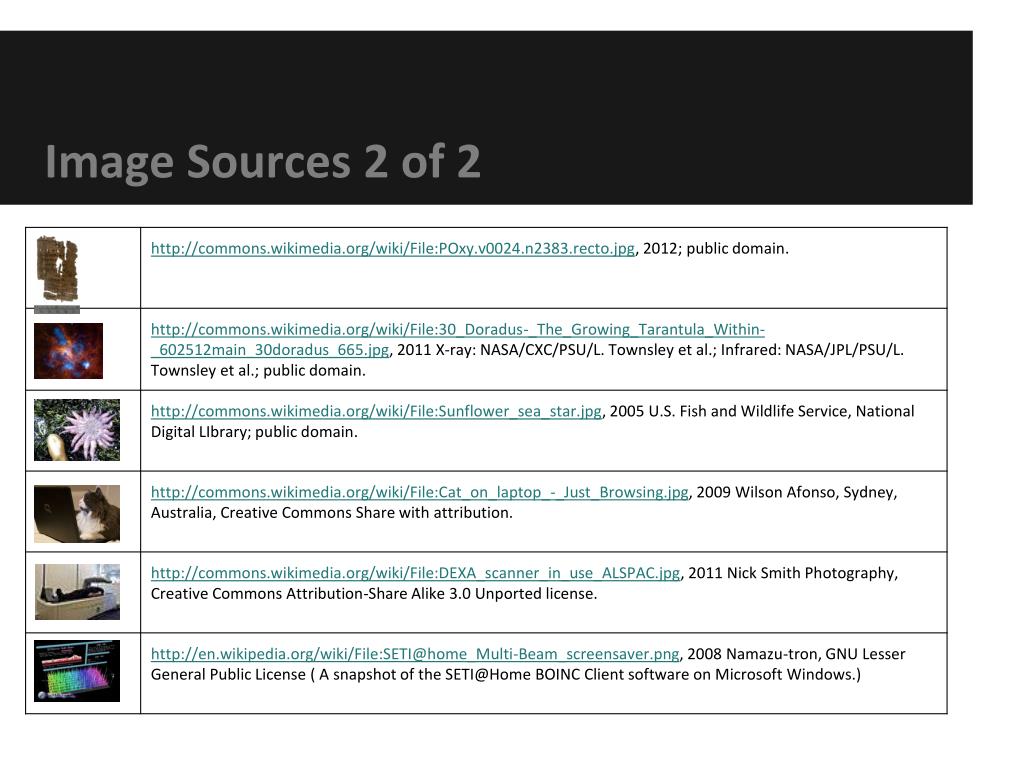Select the Tarantula nebula thumbnail
Screen dimensions: 1024x768
(69, 351)
